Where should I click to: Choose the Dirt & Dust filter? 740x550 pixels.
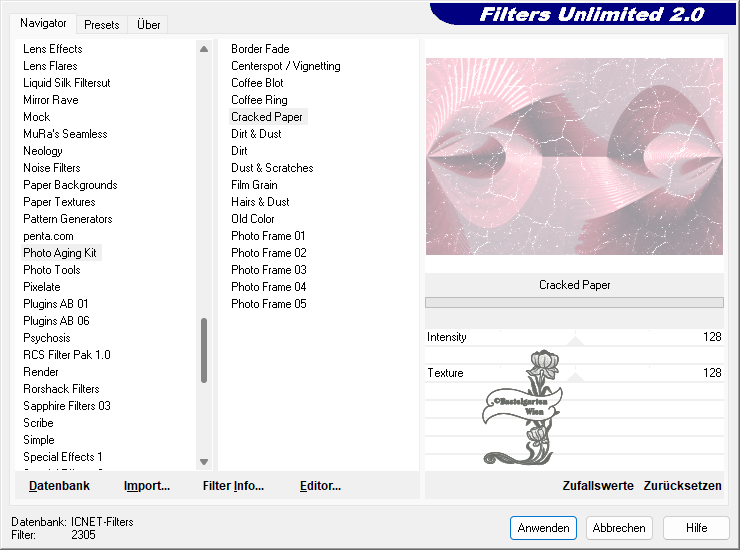tap(256, 134)
